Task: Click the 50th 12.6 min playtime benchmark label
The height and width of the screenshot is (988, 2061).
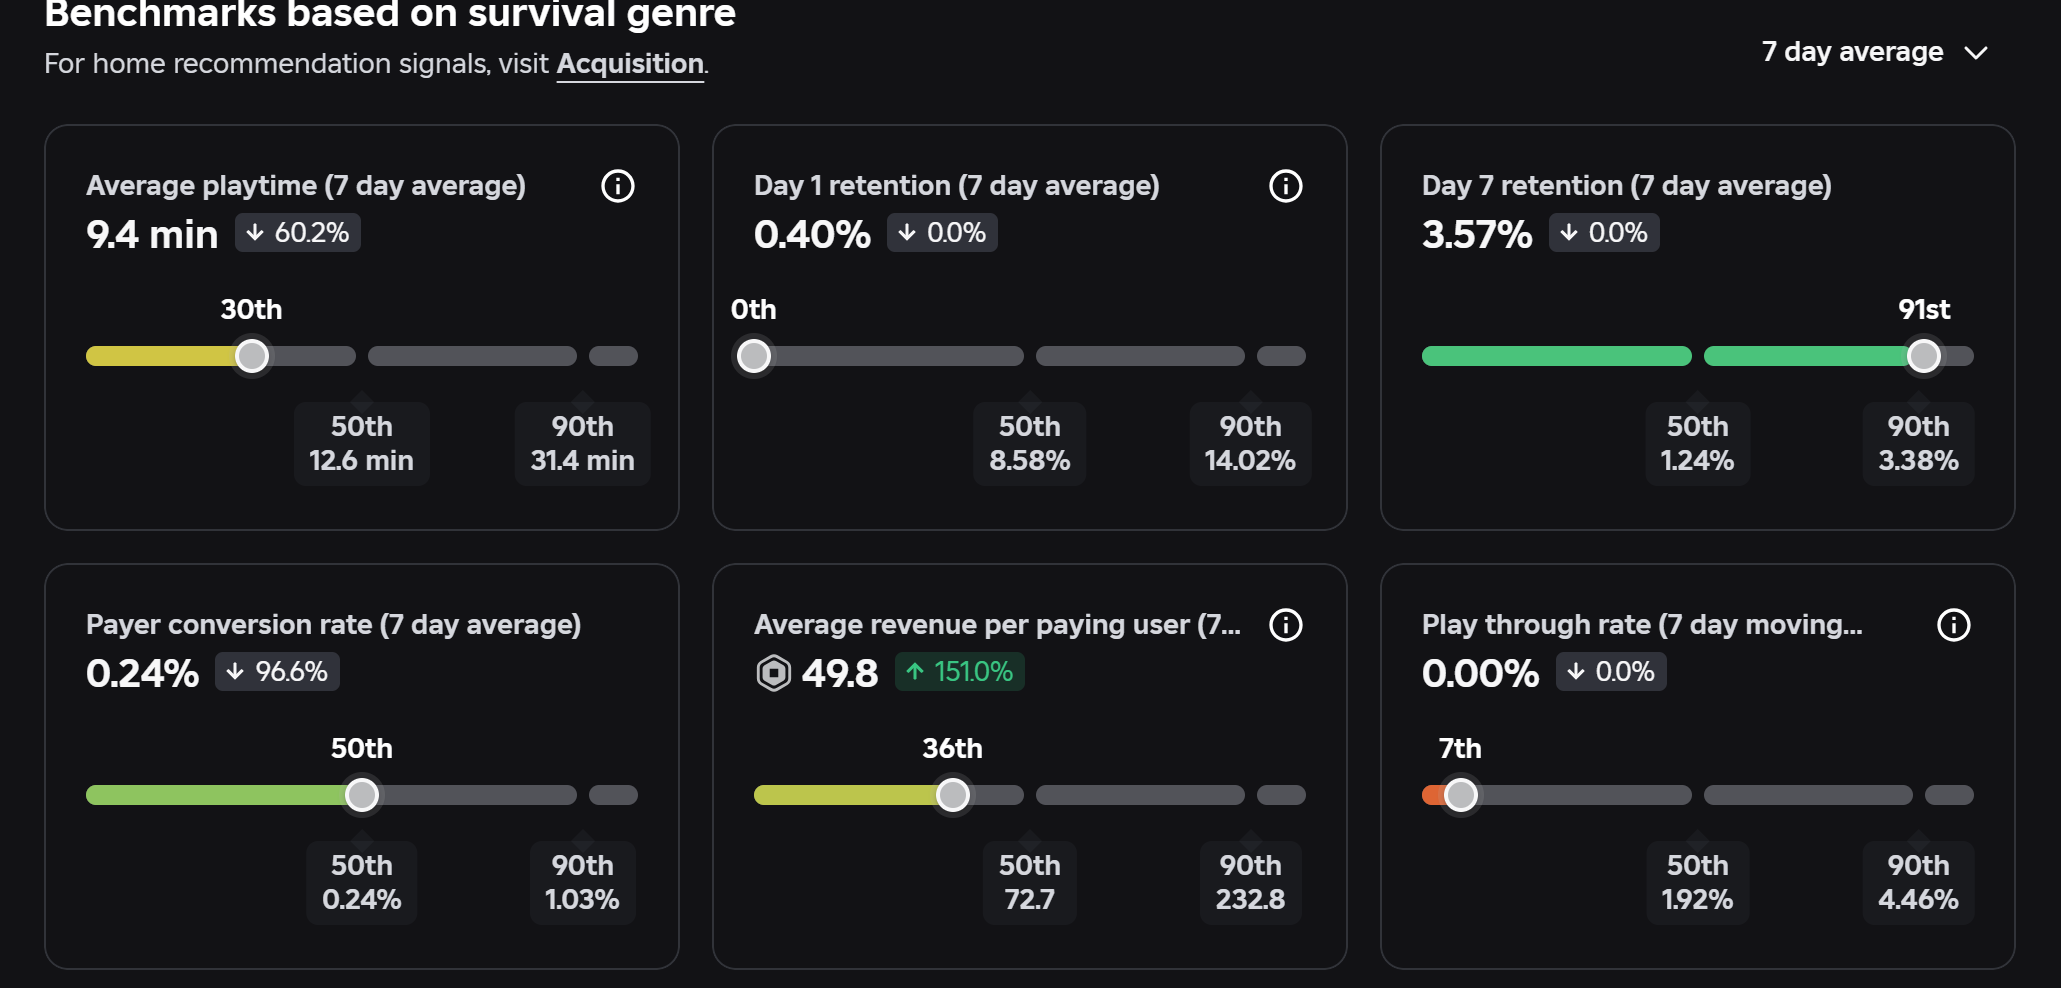Action: click(362, 444)
